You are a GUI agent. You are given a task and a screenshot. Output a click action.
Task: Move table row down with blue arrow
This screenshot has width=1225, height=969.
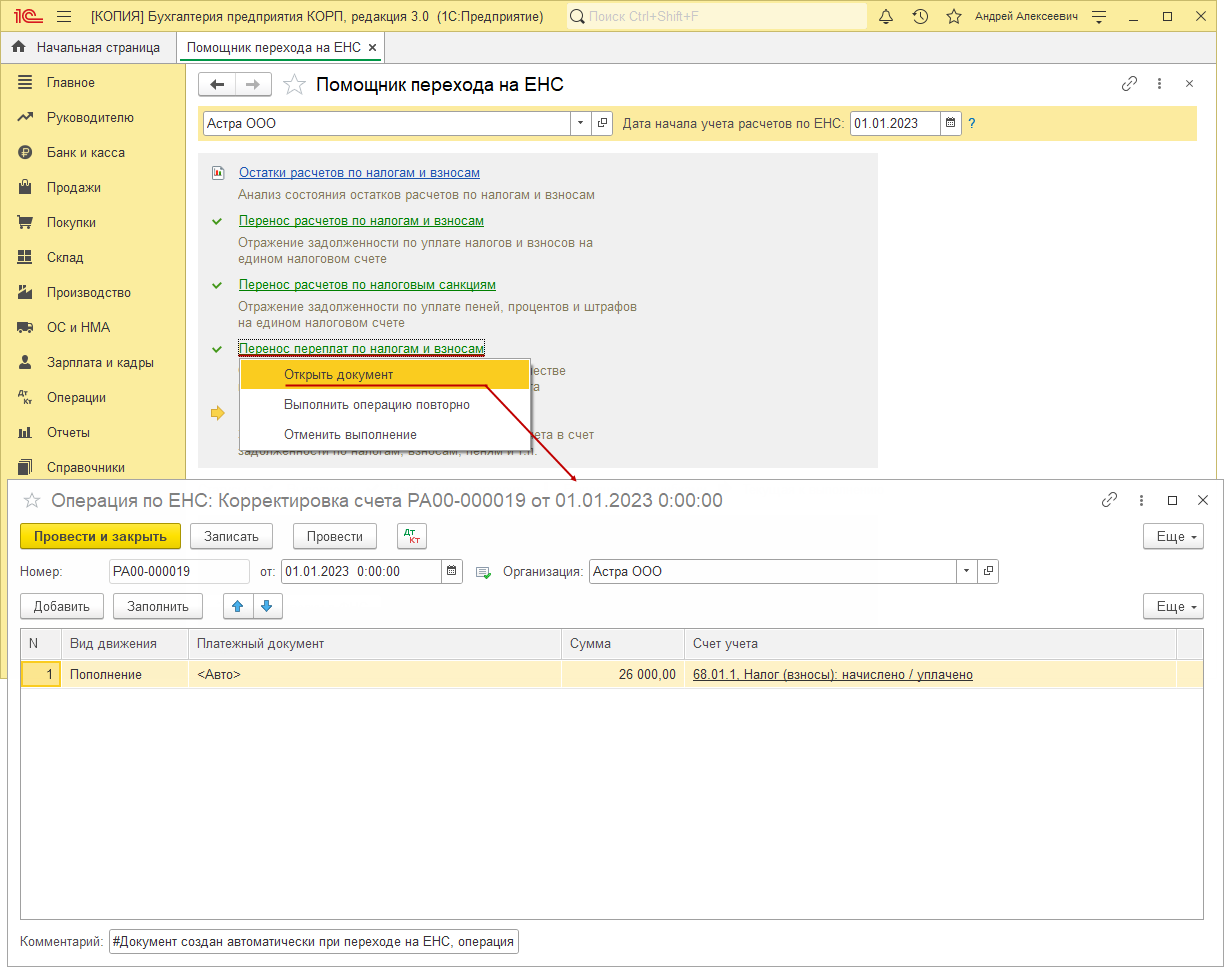(x=268, y=606)
